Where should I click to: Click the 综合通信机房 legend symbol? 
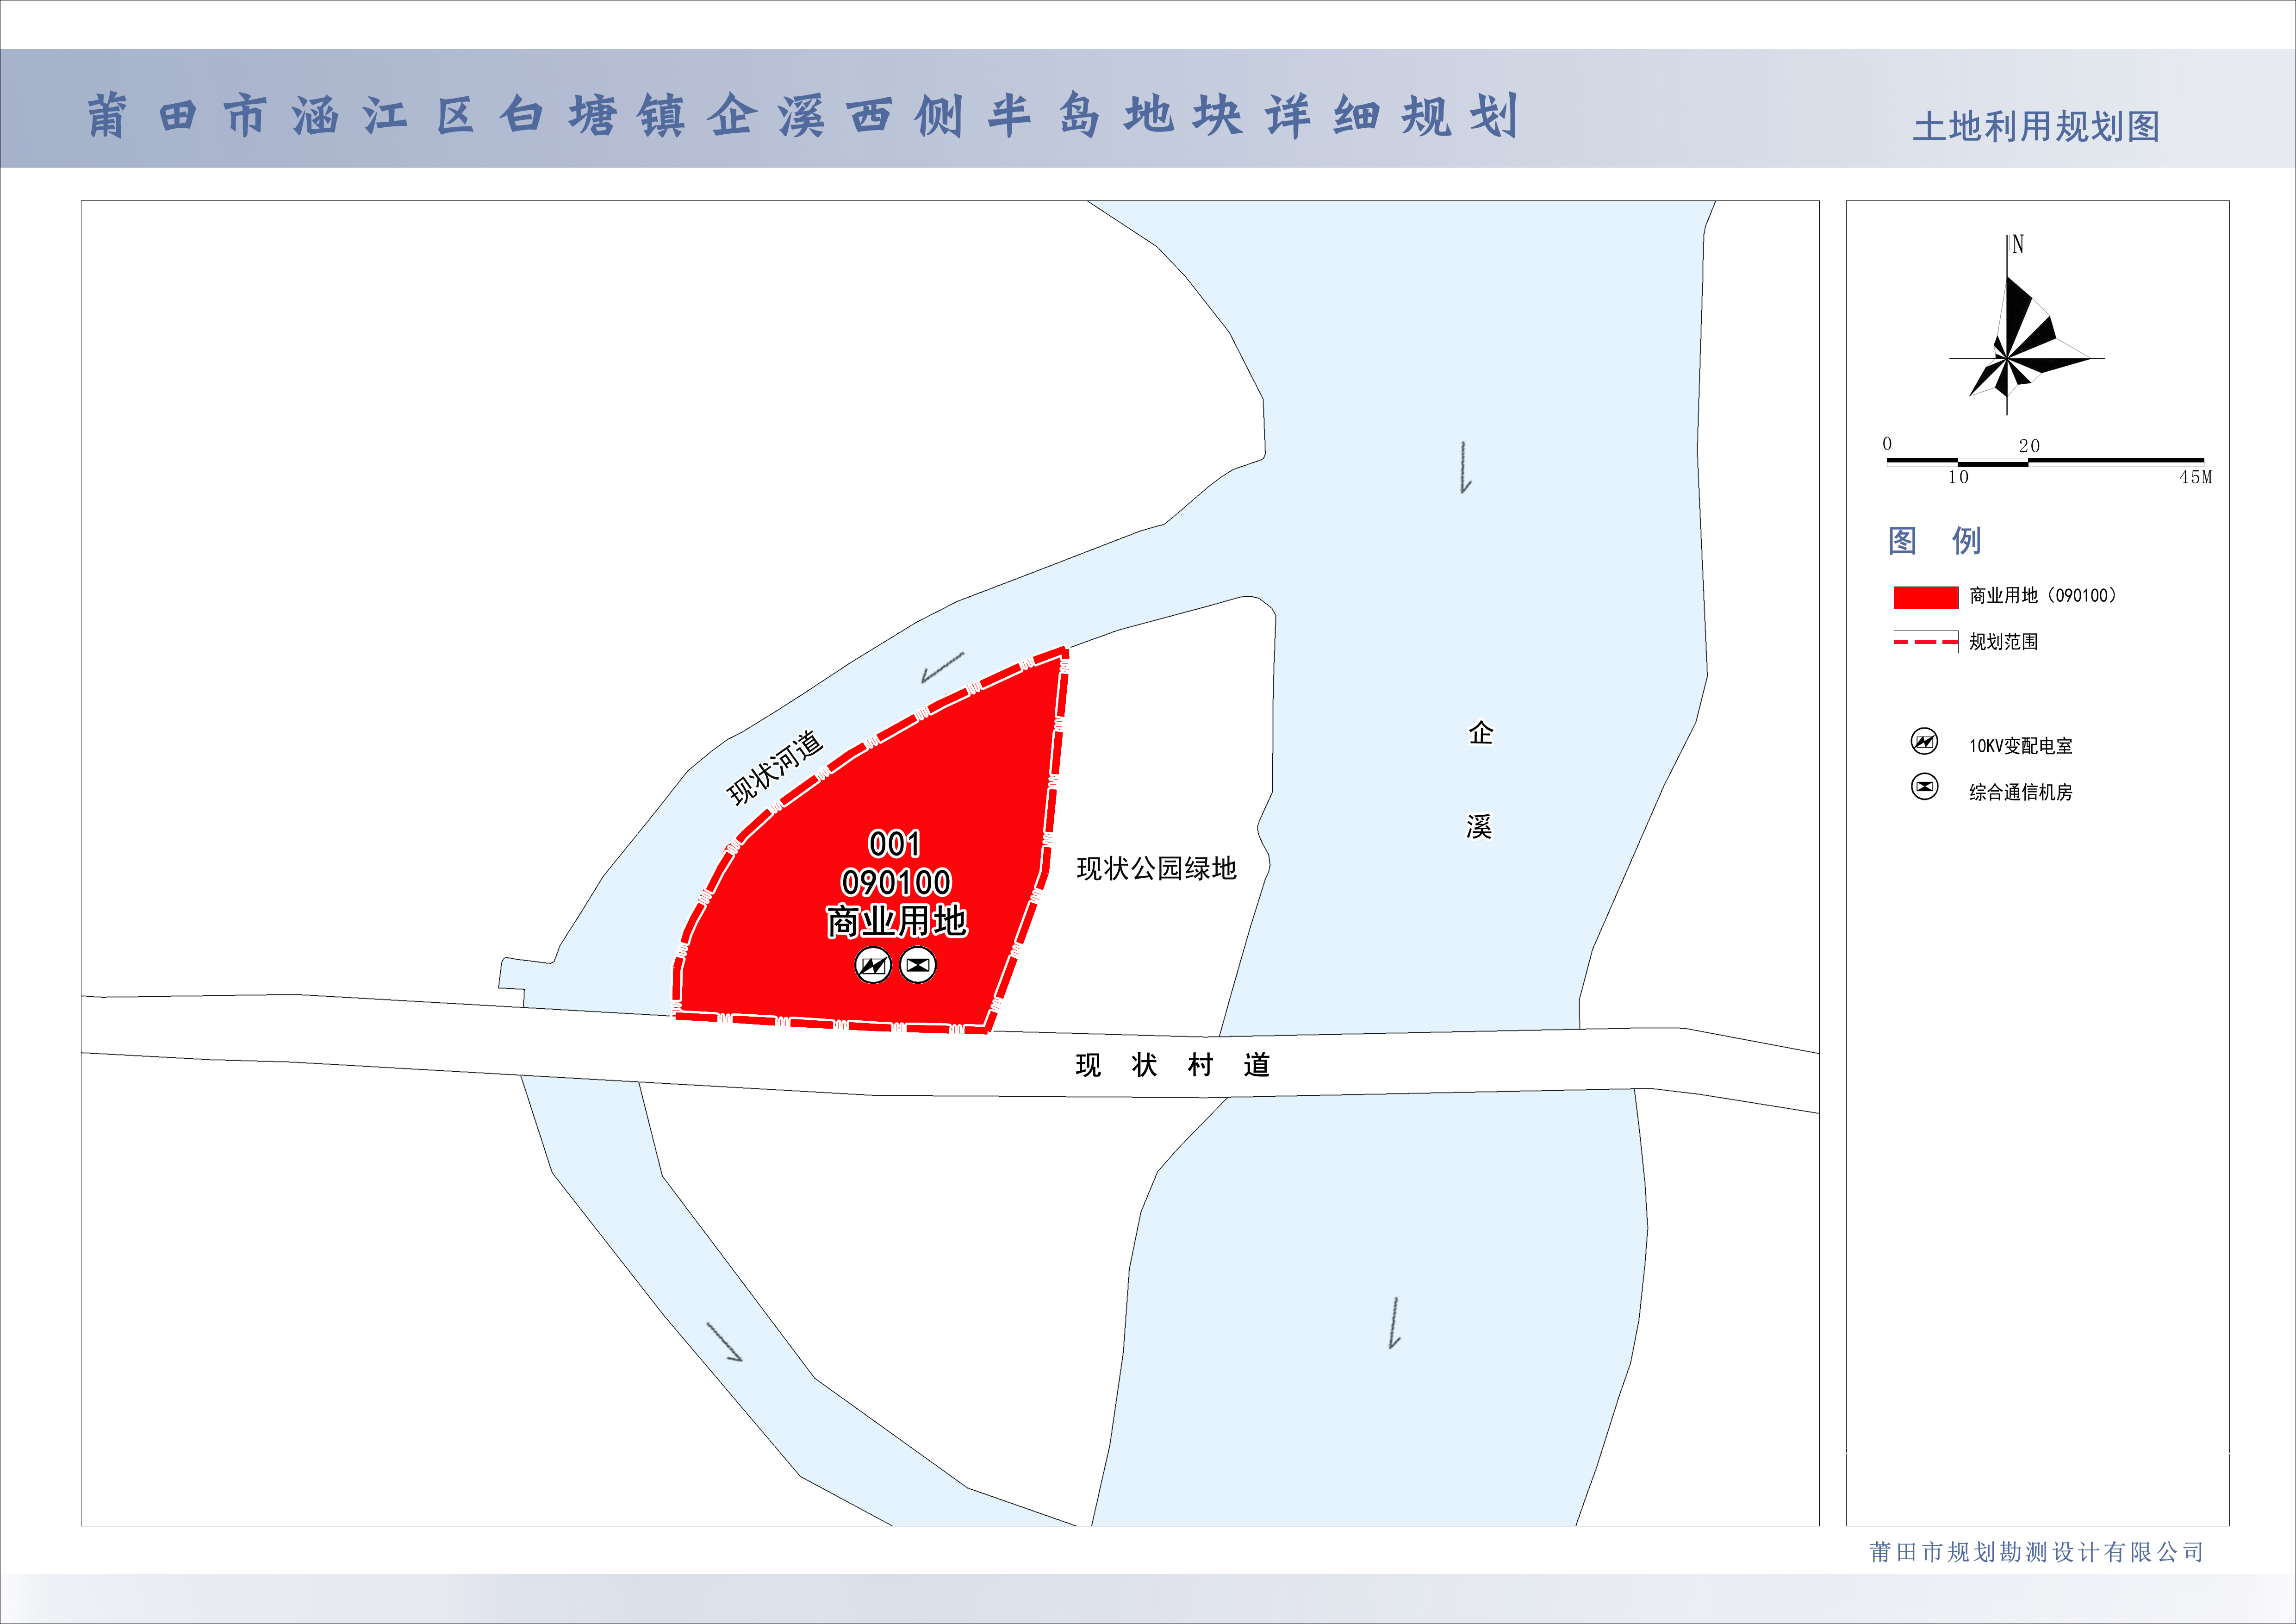1924,787
